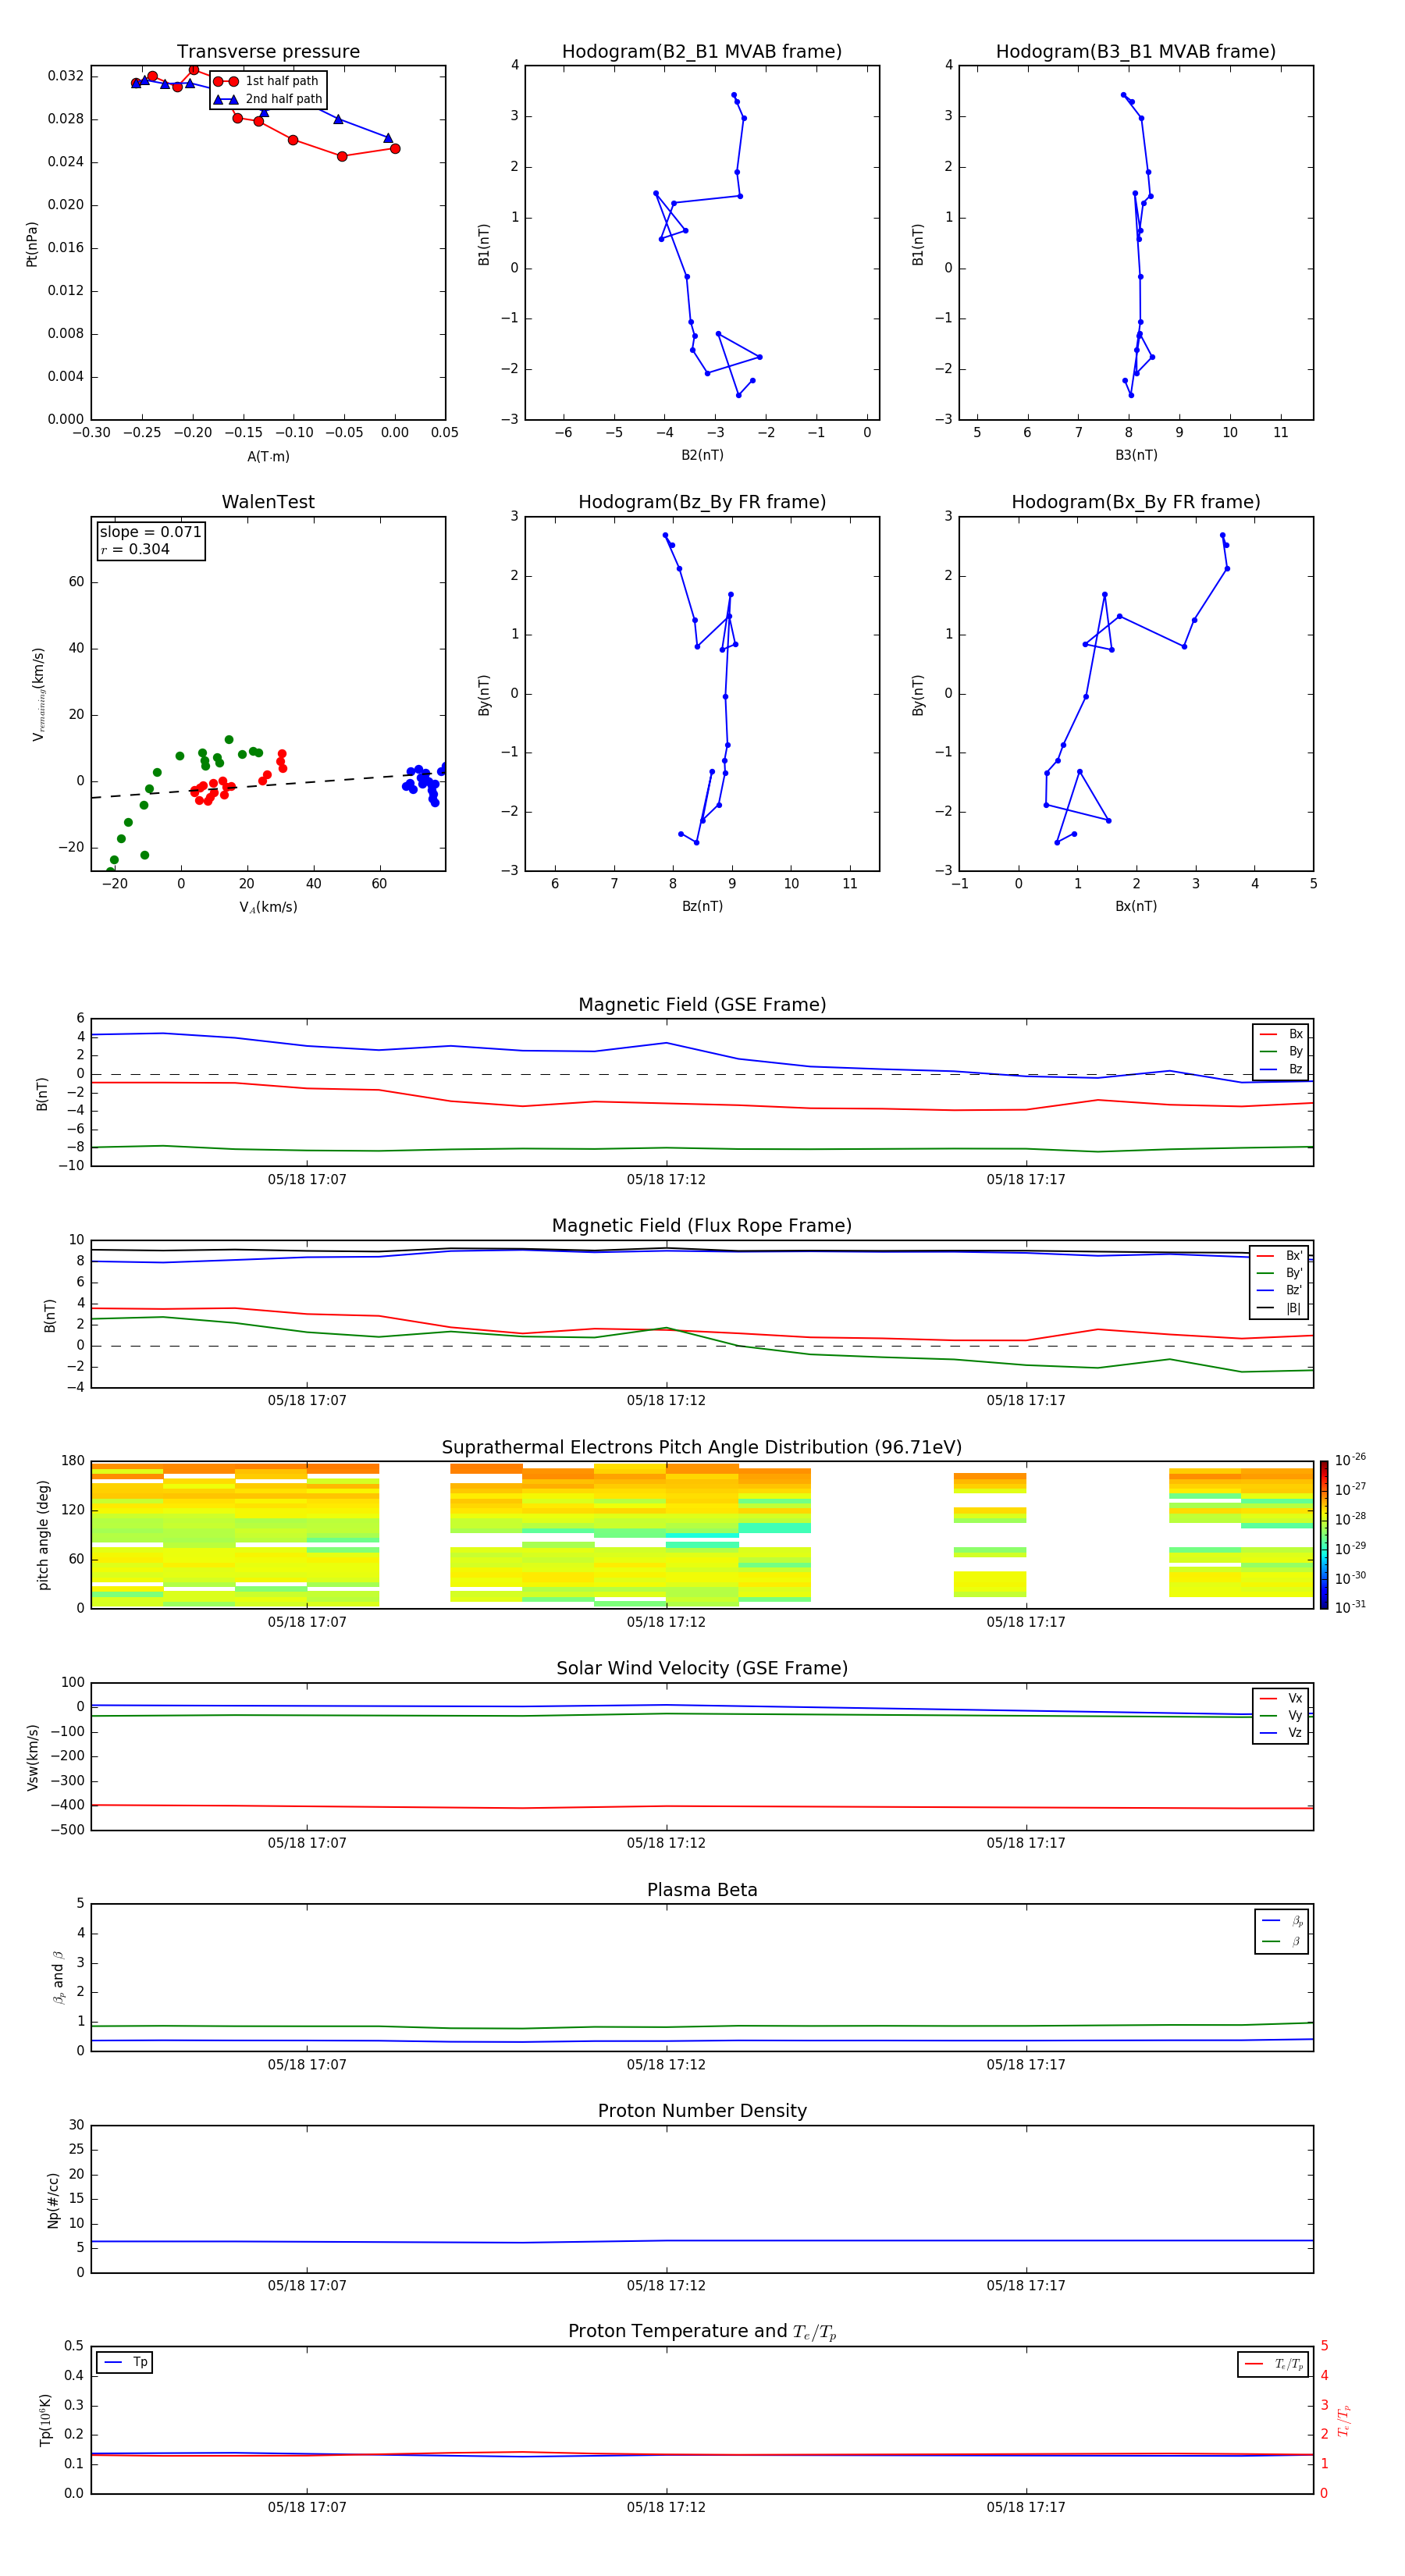Click the "Hodogram(Bx_By FR frame)" title
The image size is (1405, 2576).
(x=1136, y=502)
